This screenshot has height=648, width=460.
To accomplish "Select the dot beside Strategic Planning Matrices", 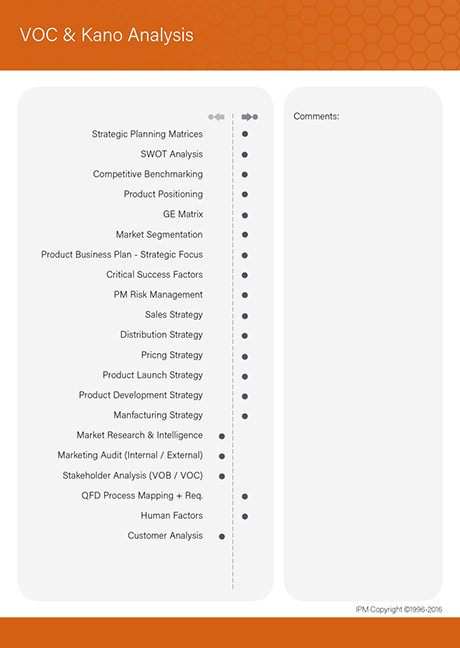I will click(x=245, y=134).
